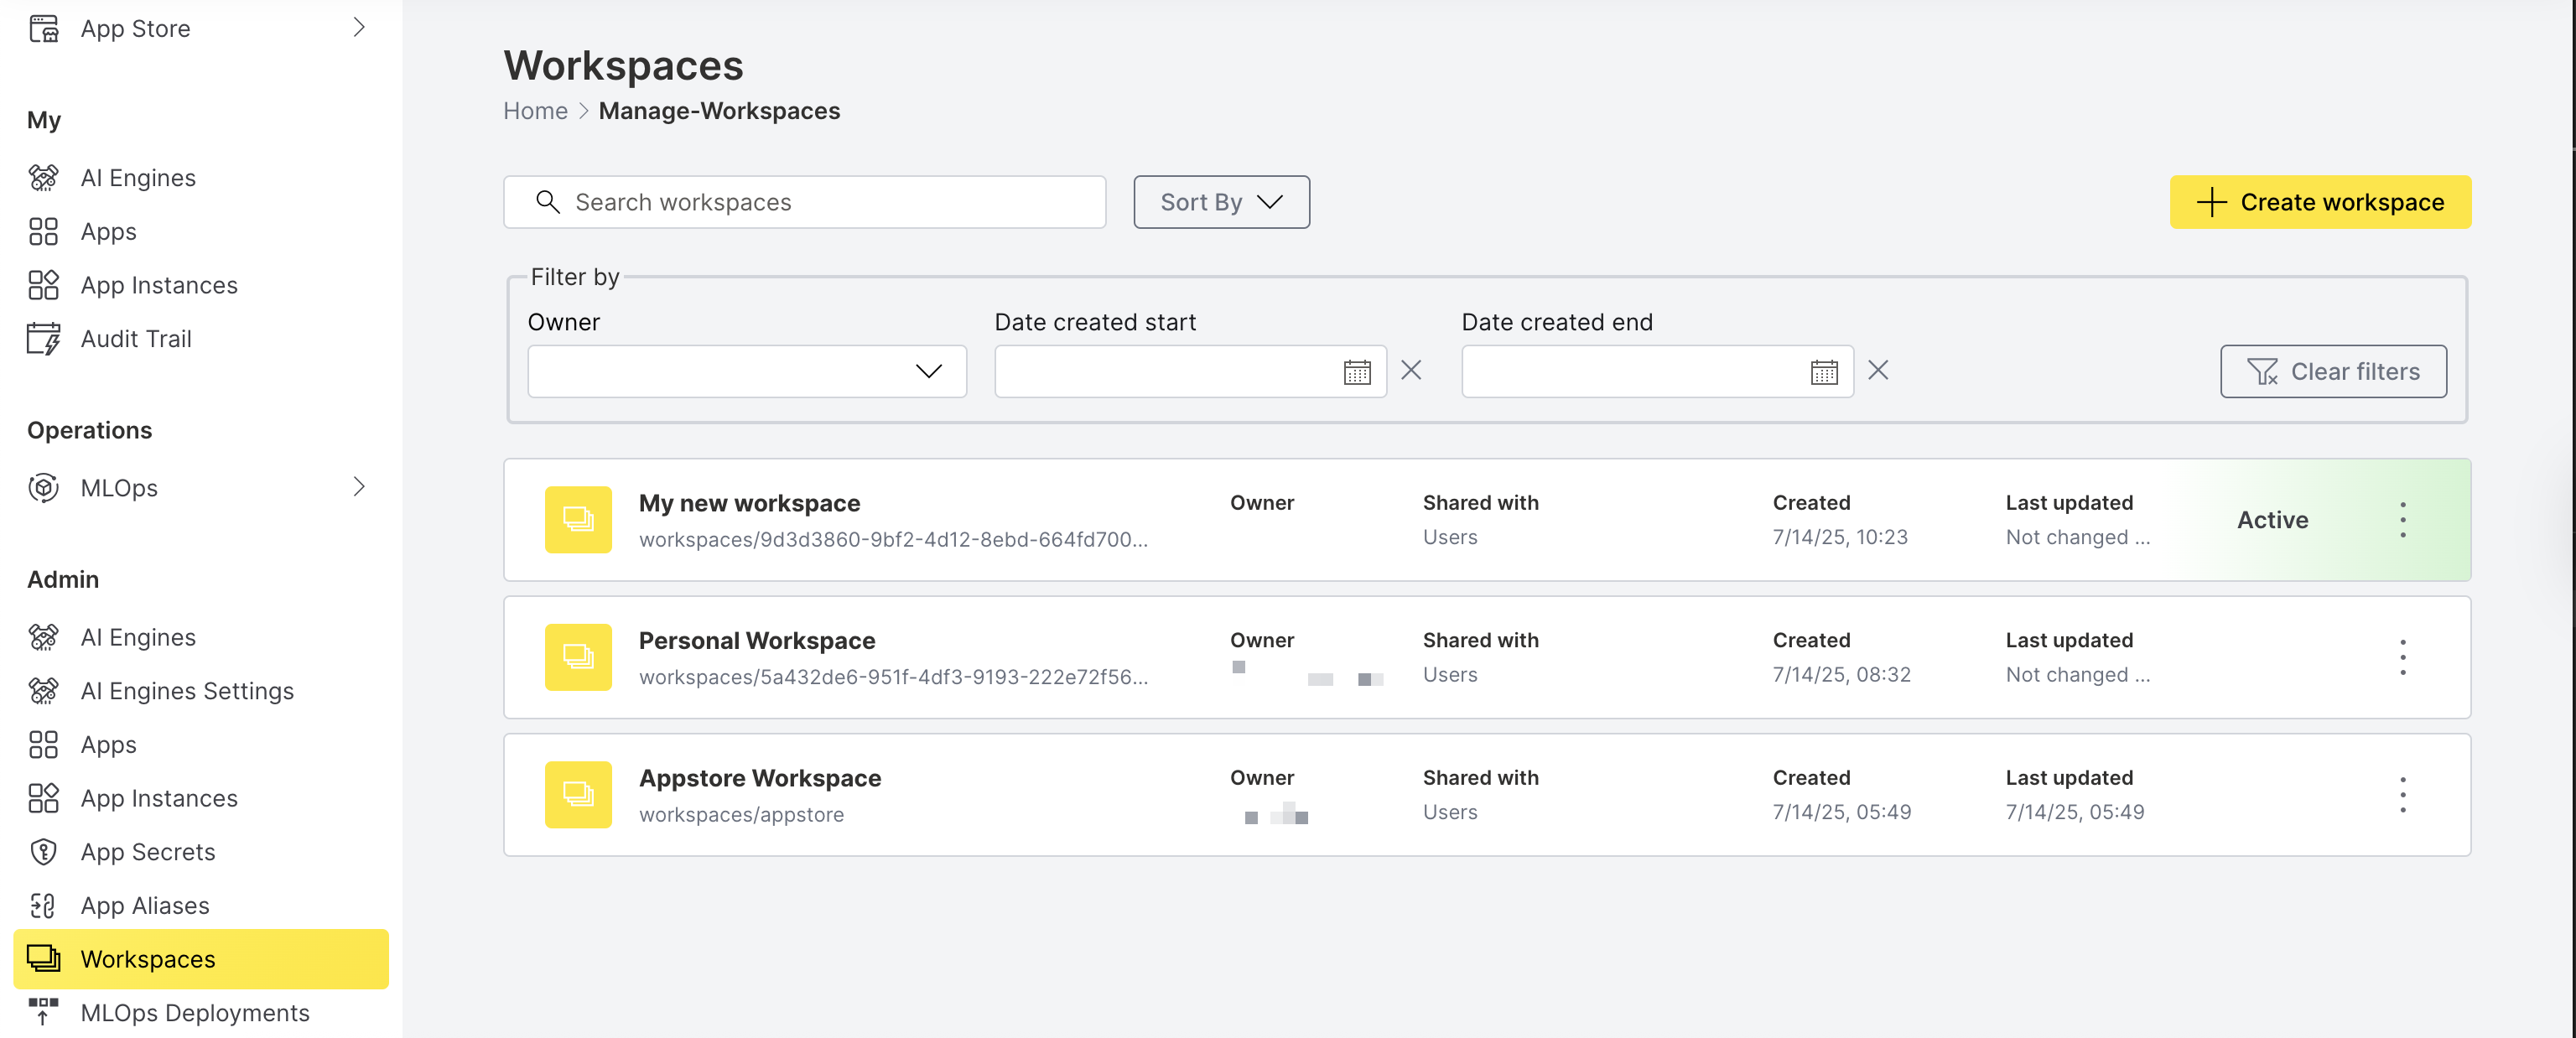
Task: Open the Owner filter dropdown
Action: (x=746, y=372)
